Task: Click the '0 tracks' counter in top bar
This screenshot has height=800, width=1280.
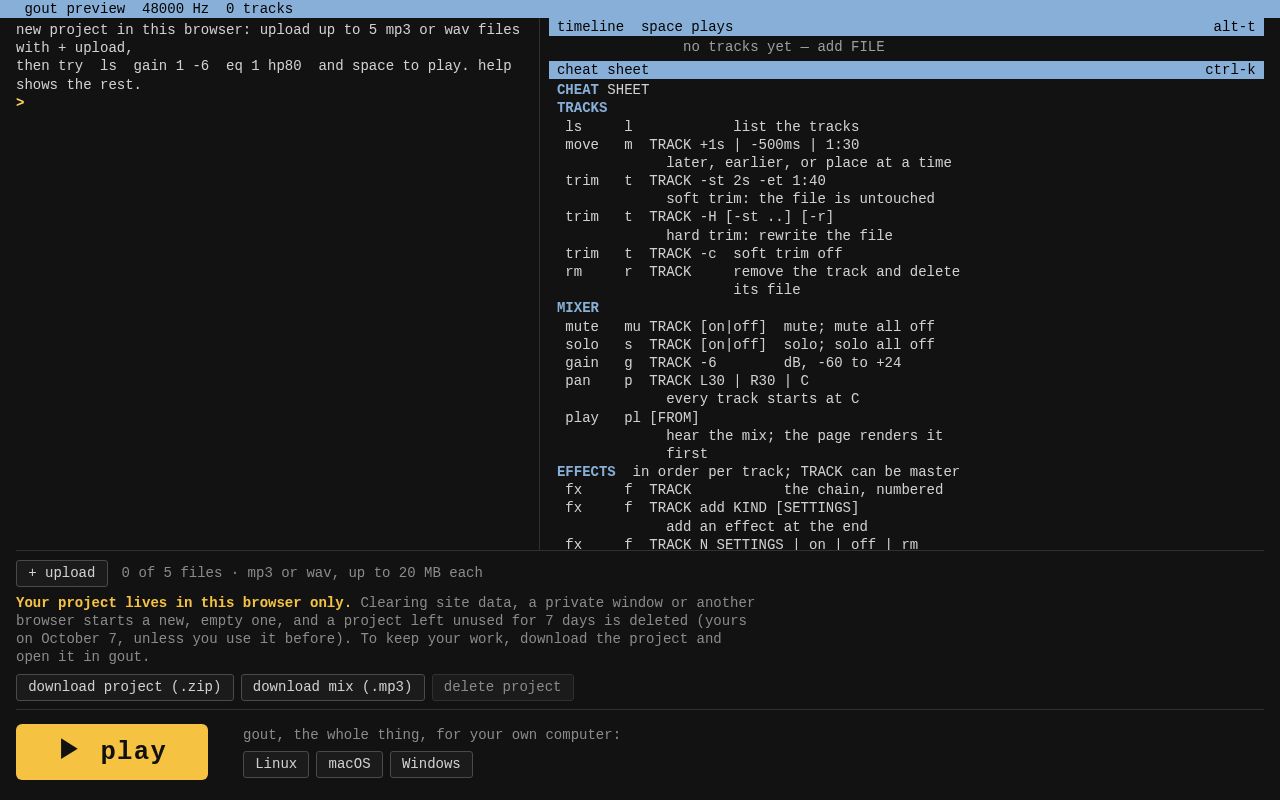Action: [x=259, y=9]
